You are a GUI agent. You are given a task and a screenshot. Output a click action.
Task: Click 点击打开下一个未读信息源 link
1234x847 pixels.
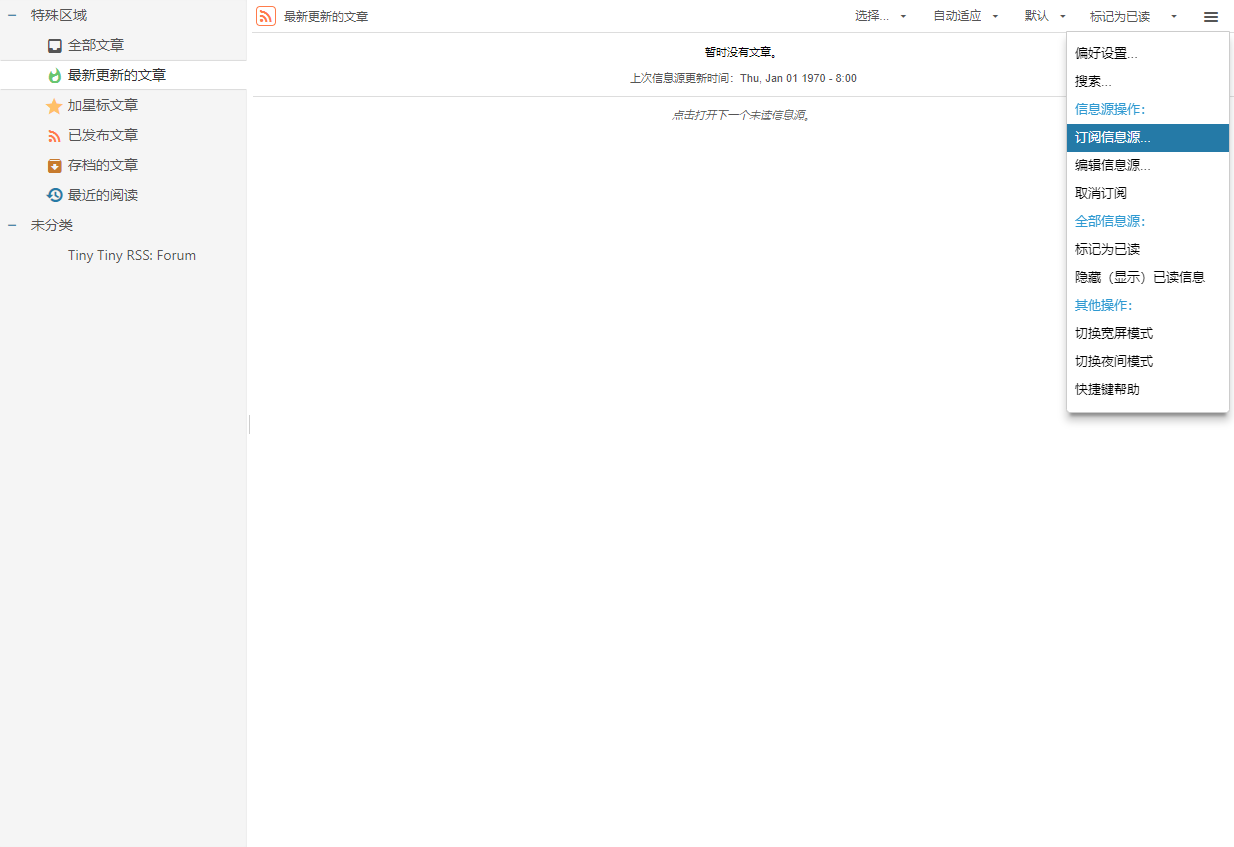pos(741,115)
